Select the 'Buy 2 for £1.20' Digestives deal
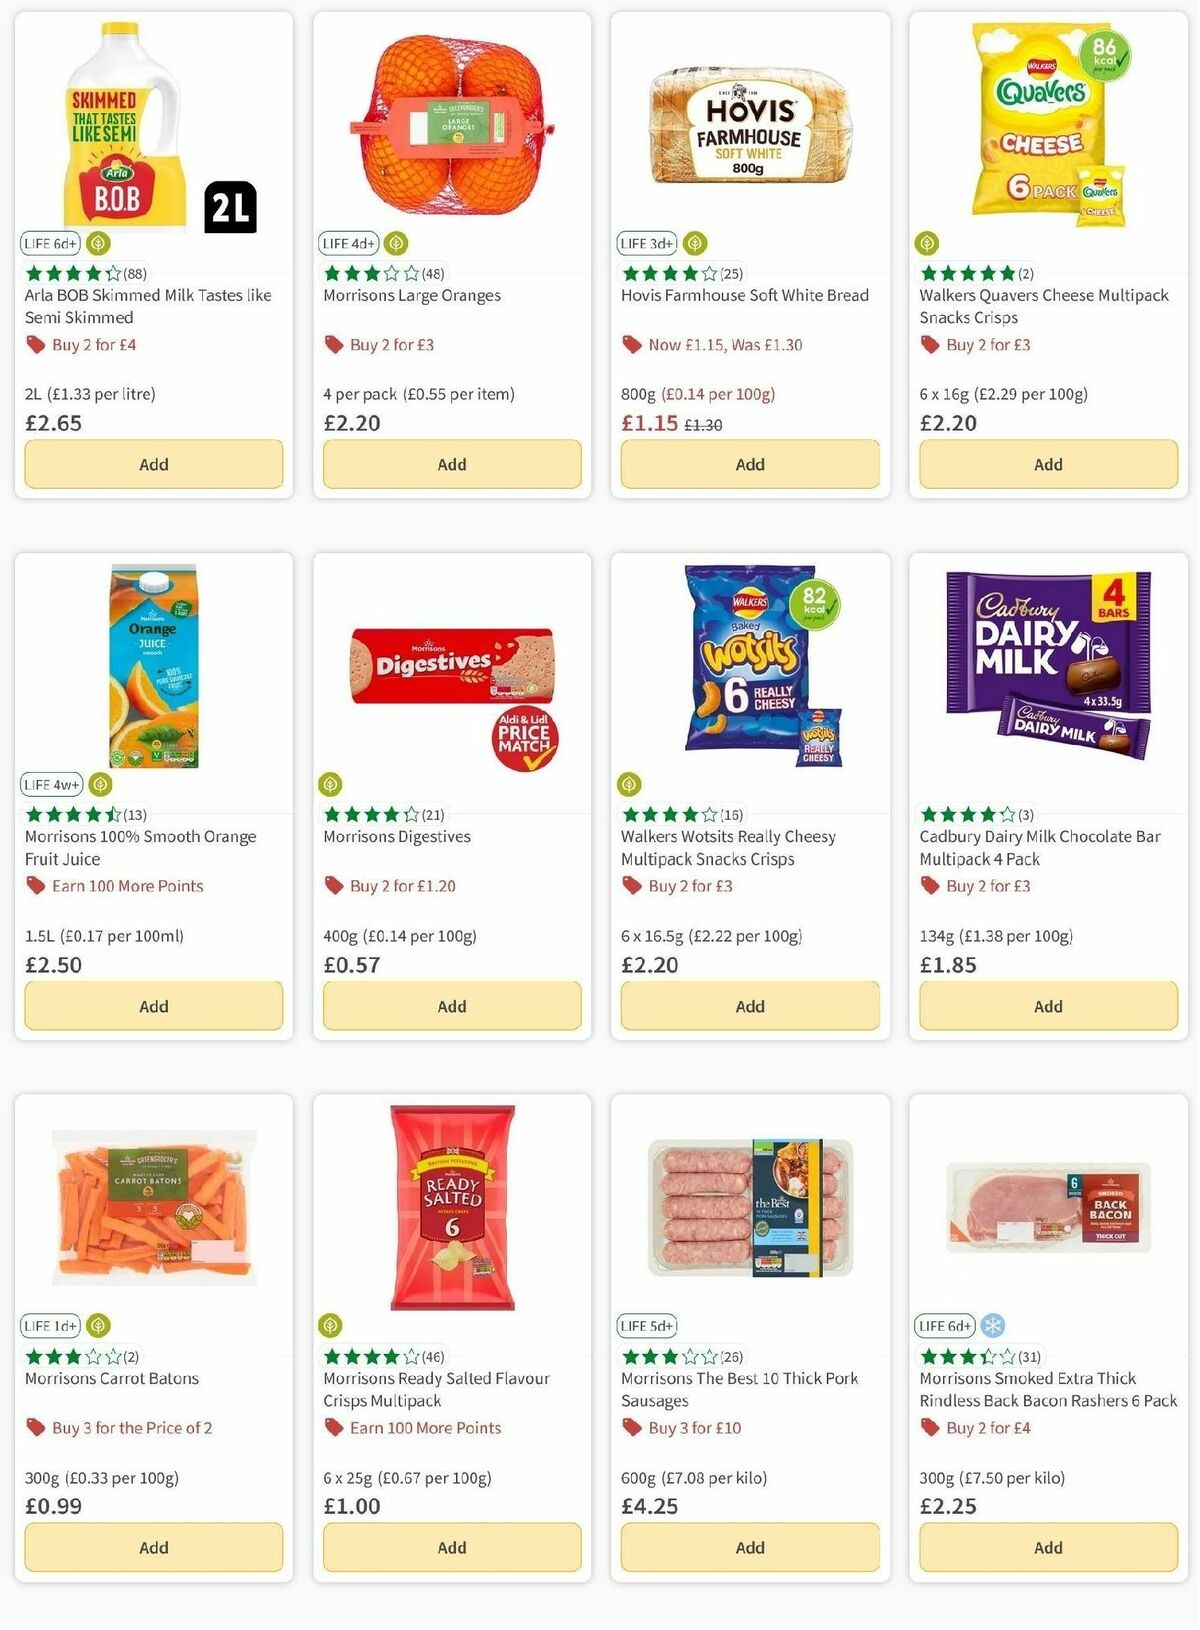1200x1630 pixels. 401,886
